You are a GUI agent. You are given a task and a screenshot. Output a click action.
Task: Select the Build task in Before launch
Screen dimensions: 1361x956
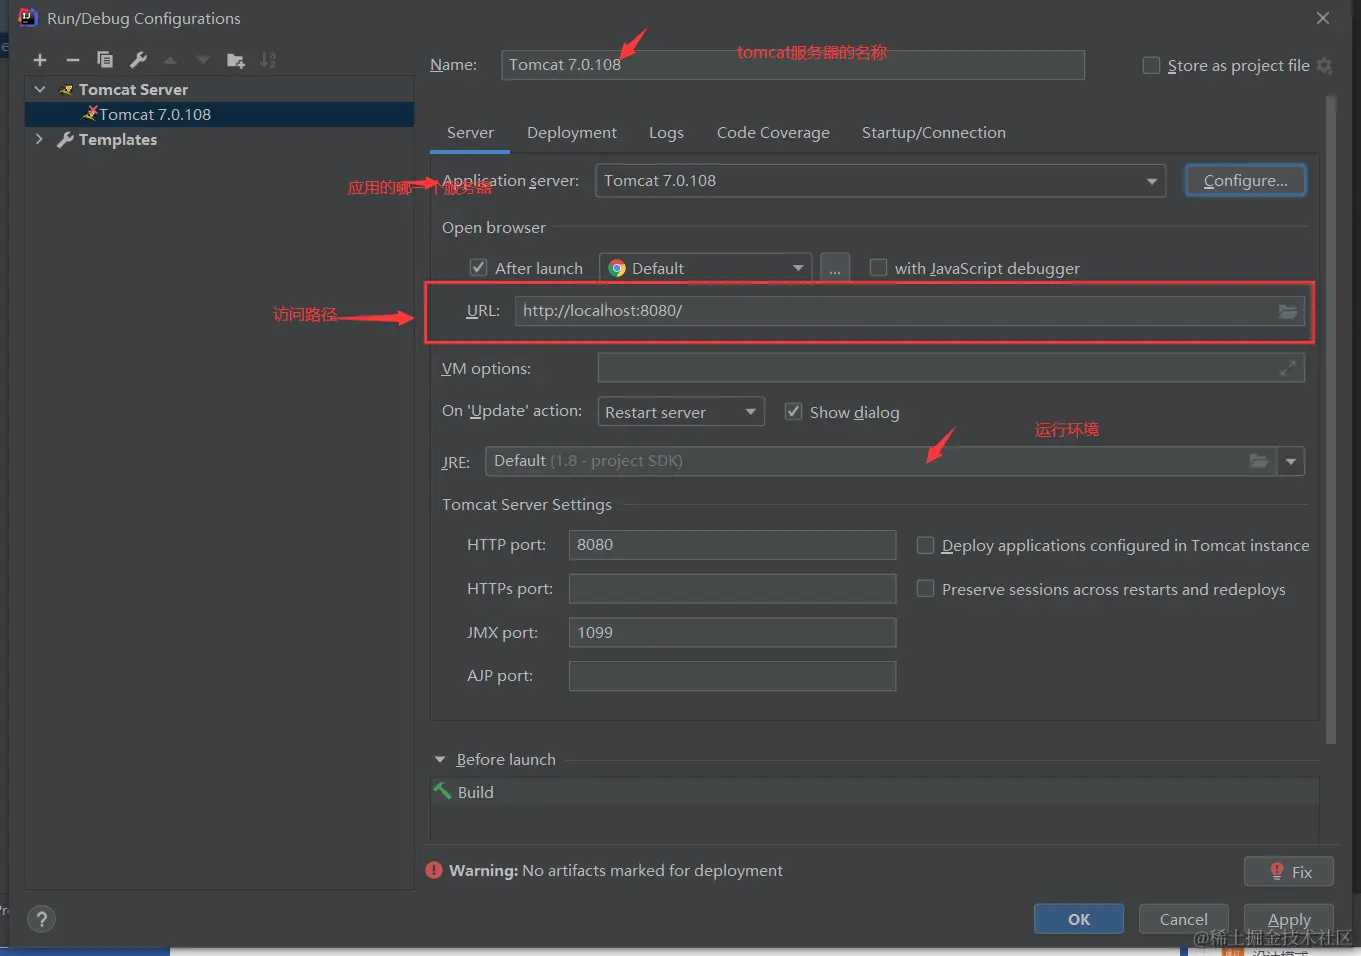coord(874,792)
